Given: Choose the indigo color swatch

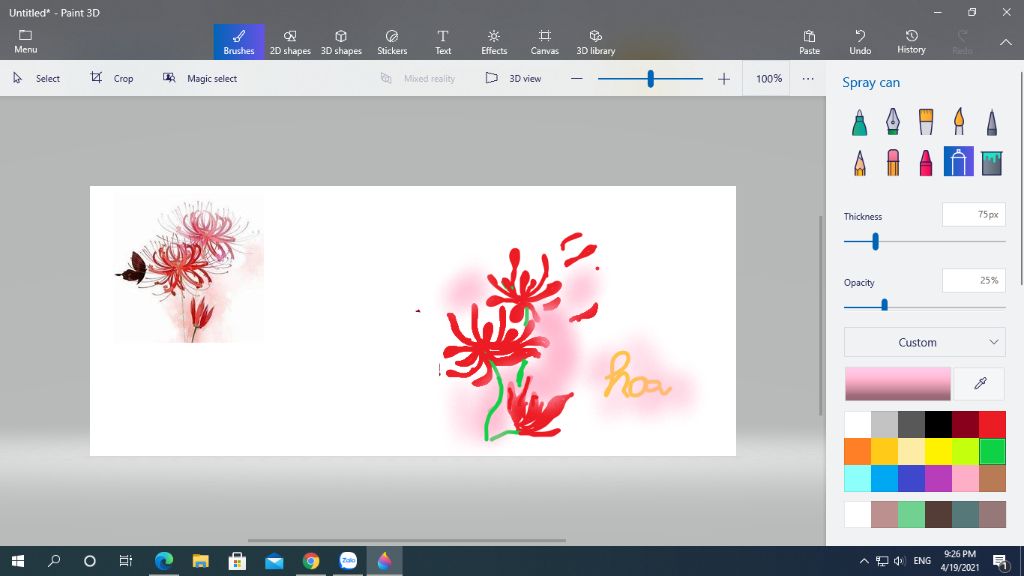Looking at the screenshot, I should click(x=912, y=478).
